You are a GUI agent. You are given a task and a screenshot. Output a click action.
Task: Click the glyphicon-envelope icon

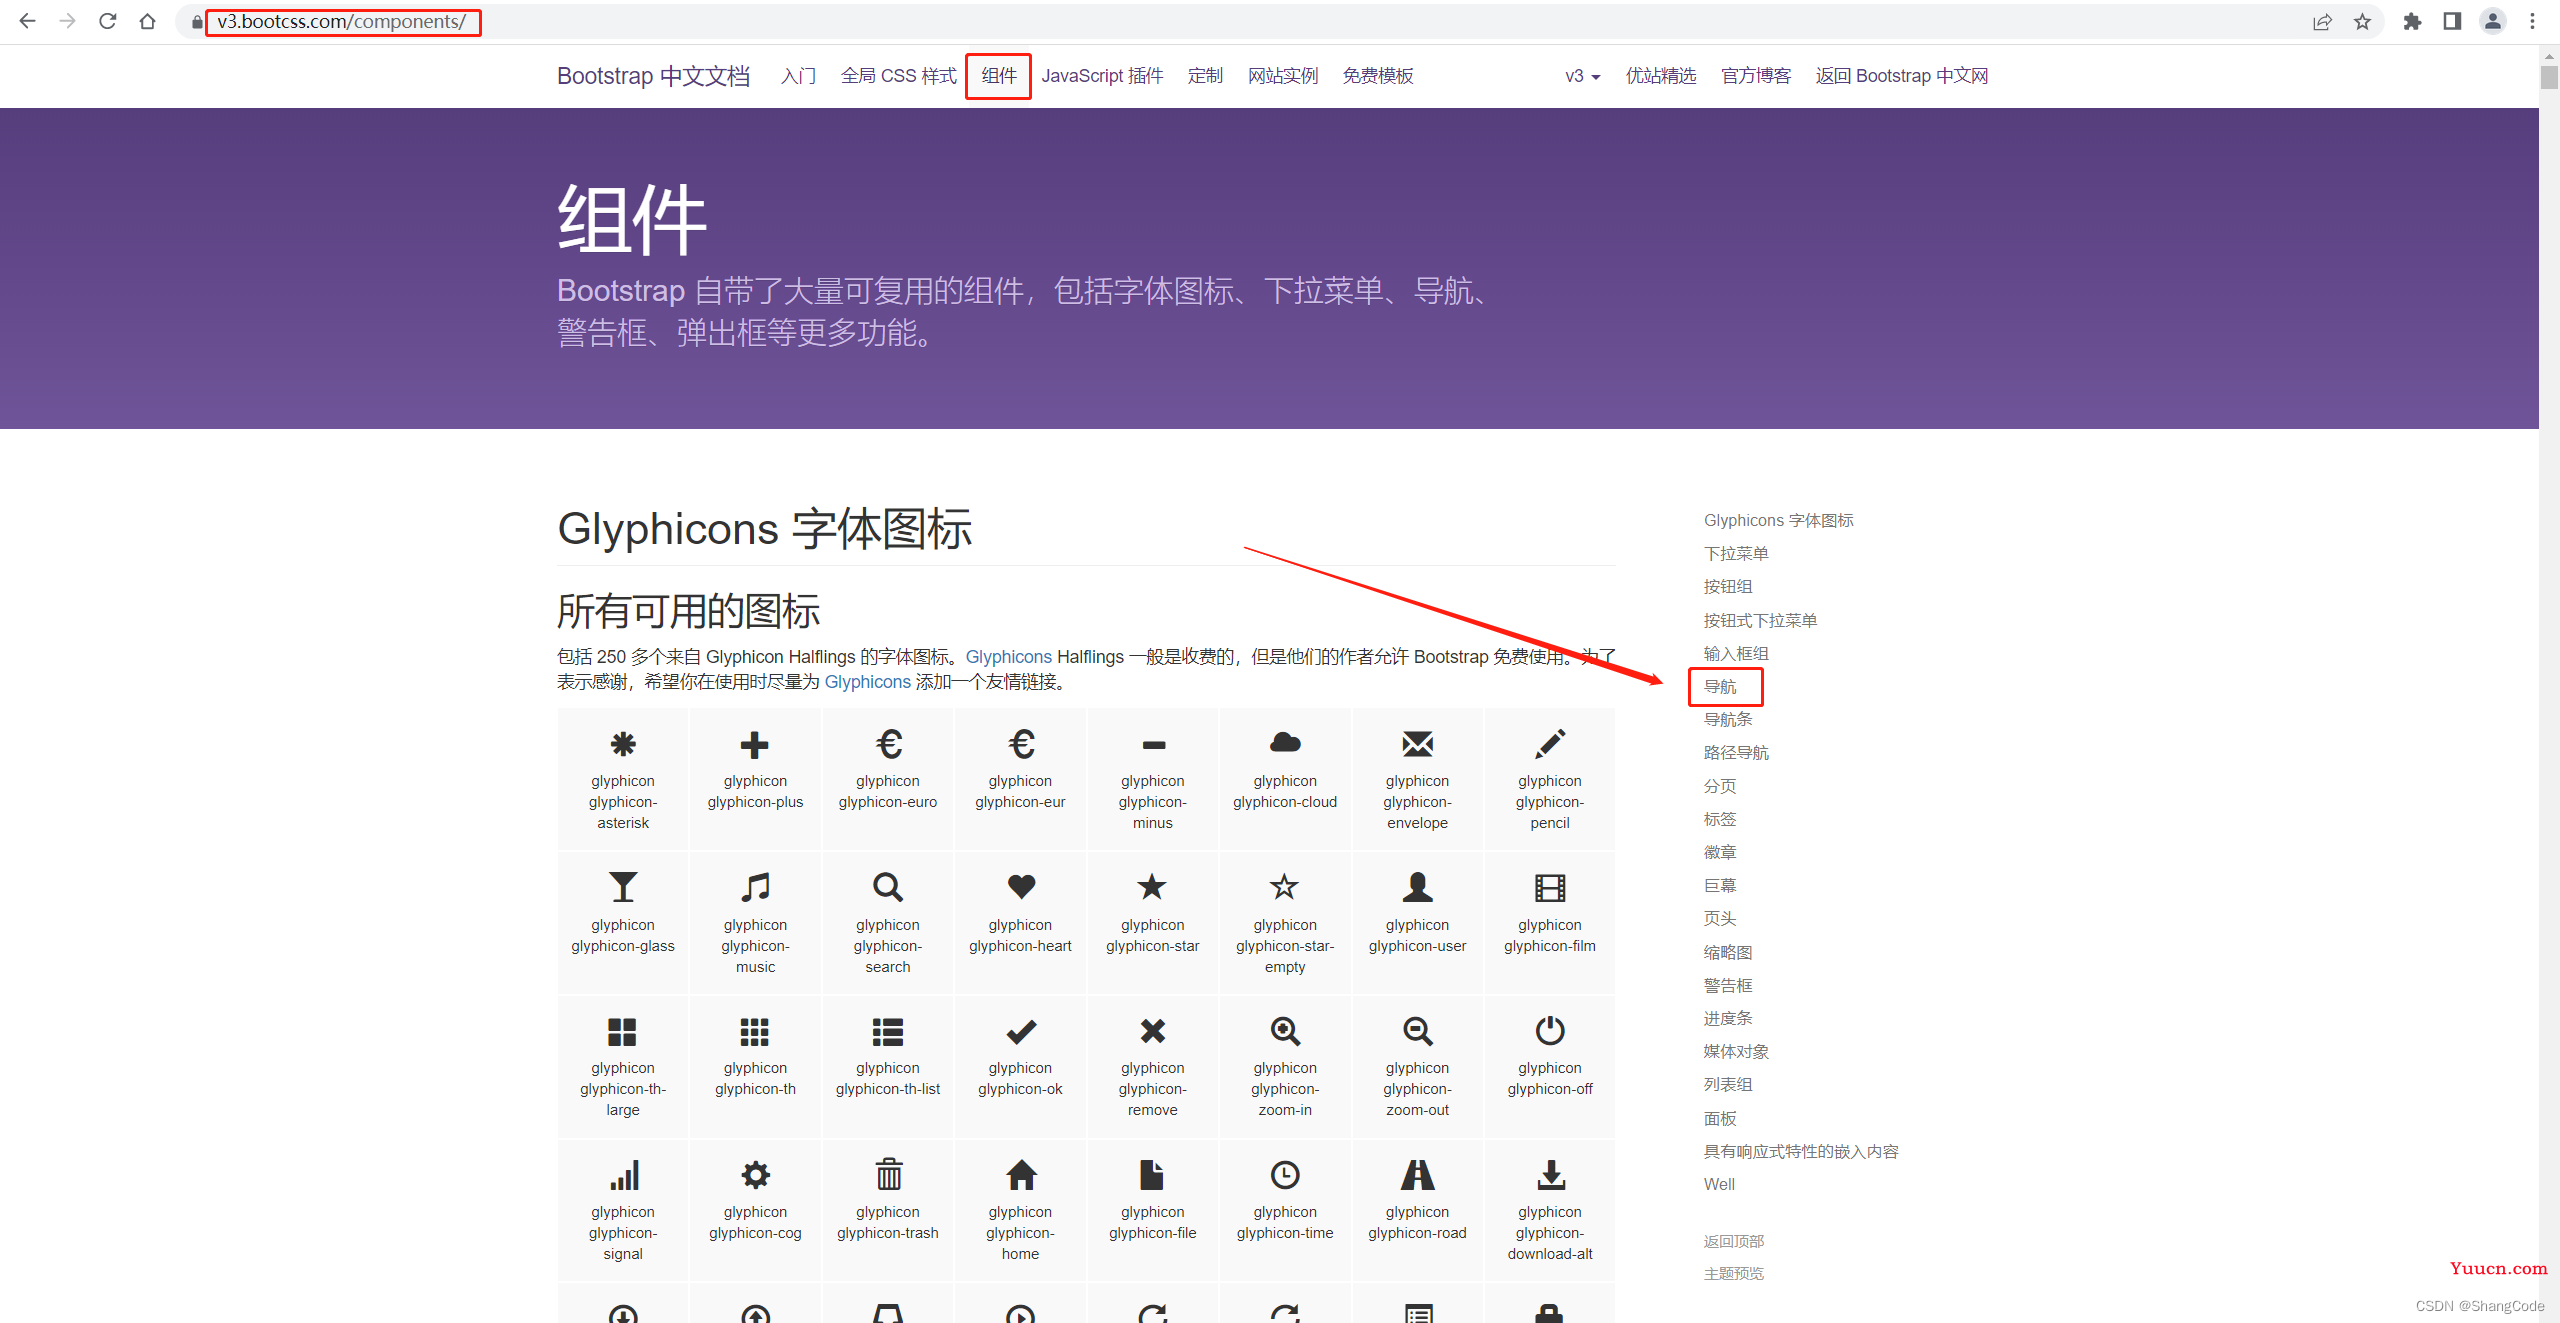point(1418,743)
